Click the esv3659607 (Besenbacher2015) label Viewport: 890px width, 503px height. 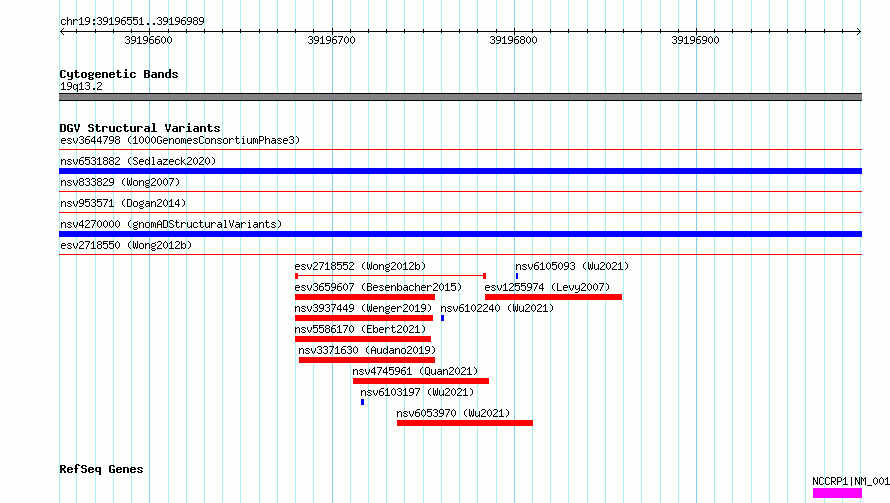coord(378,287)
